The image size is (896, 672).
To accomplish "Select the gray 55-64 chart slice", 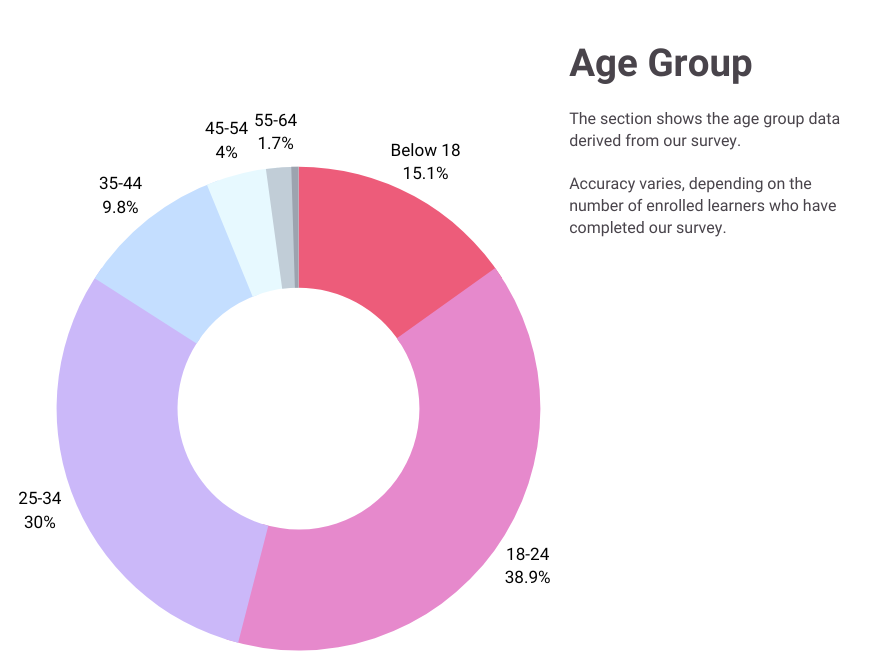I will (280, 227).
